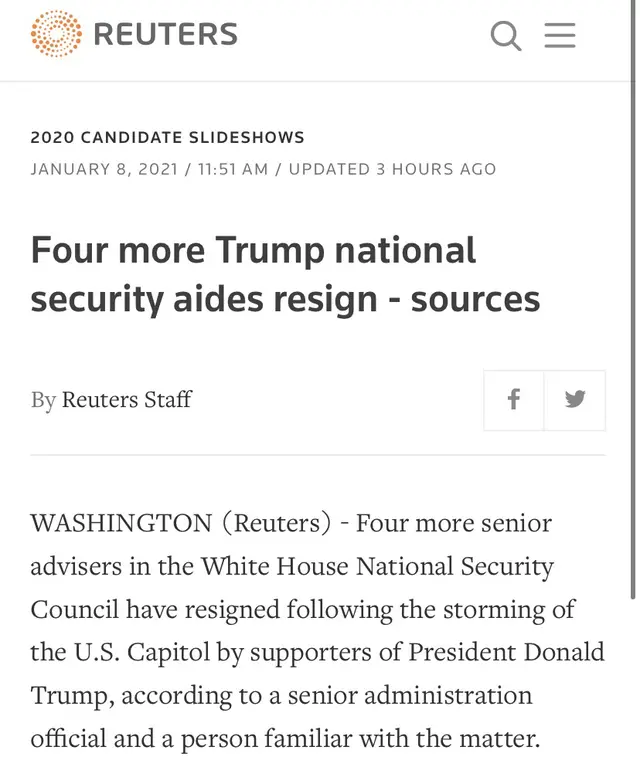The height and width of the screenshot is (774, 640).
Task: Click the headline word 'sources'
Action: tap(475, 299)
